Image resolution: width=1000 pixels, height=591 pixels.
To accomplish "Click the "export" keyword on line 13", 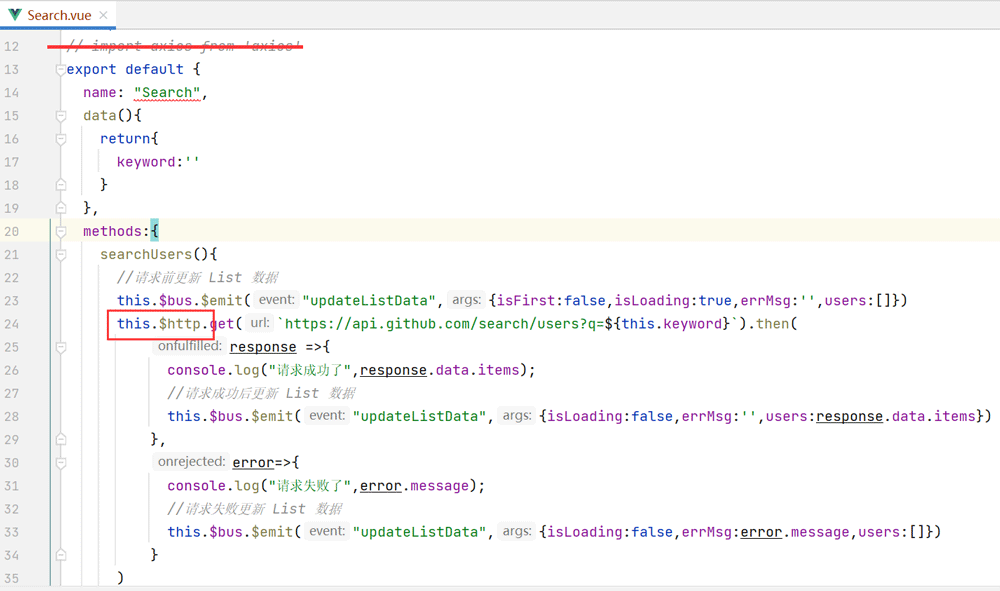I will click(91, 69).
